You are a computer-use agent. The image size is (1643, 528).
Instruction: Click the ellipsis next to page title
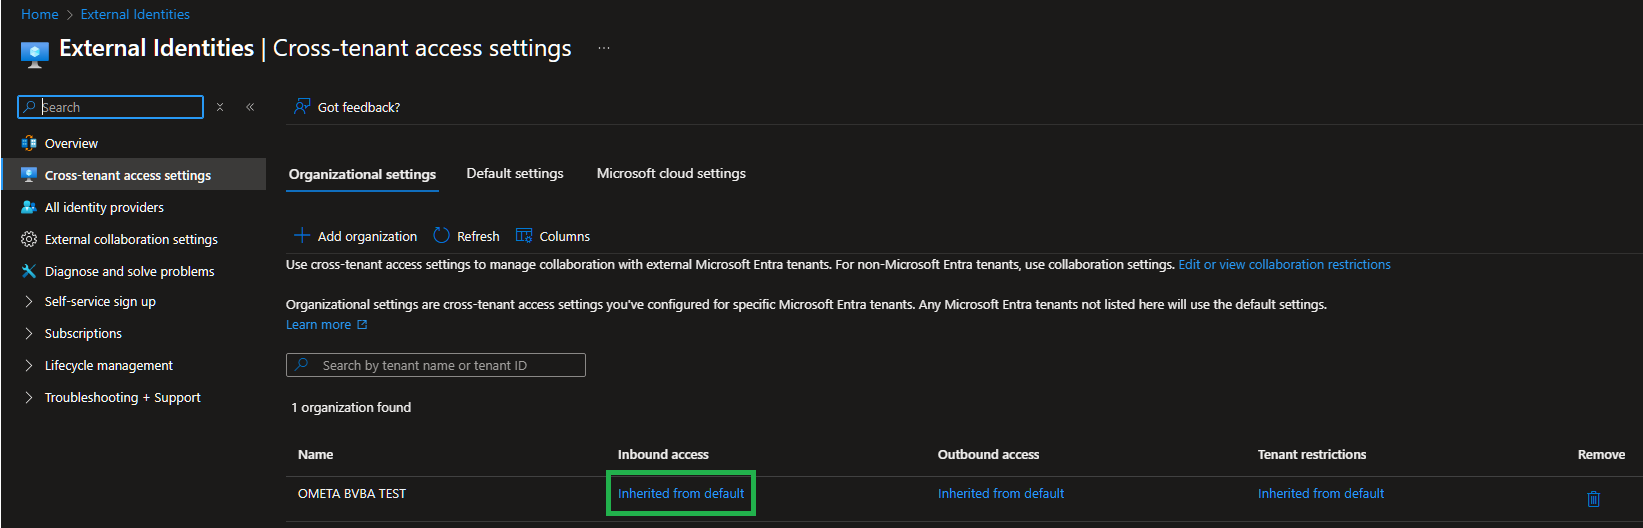click(604, 48)
